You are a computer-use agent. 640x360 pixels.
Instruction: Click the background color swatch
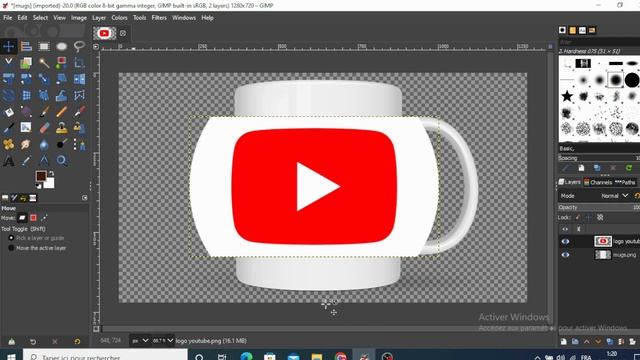50,184
